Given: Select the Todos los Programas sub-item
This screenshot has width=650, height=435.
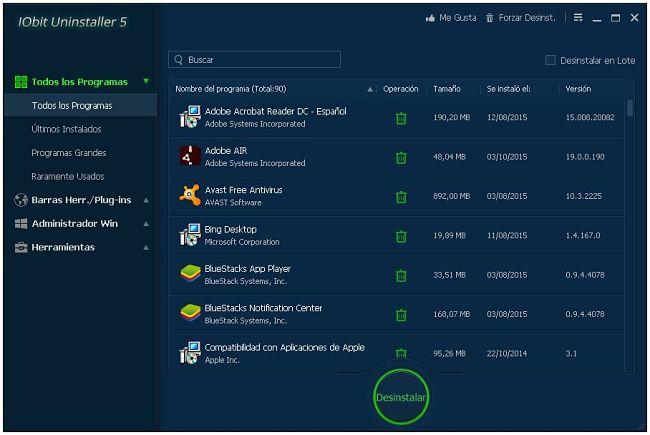Looking at the screenshot, I should click(x=80, y=106).
